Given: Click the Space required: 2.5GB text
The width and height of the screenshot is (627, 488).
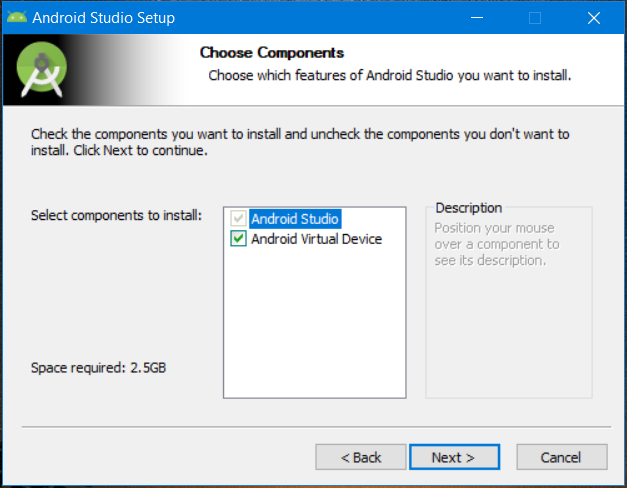Looking at the screenshot, I should click(98, 367).
